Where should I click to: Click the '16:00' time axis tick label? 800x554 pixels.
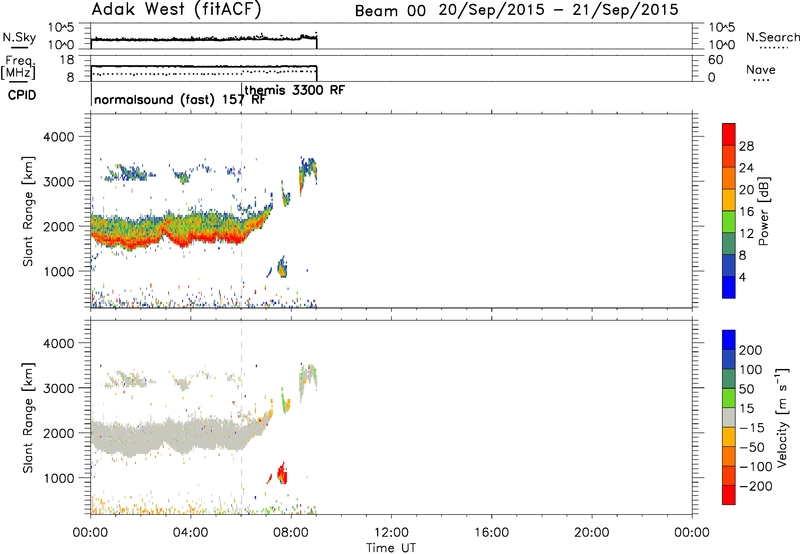491,533
